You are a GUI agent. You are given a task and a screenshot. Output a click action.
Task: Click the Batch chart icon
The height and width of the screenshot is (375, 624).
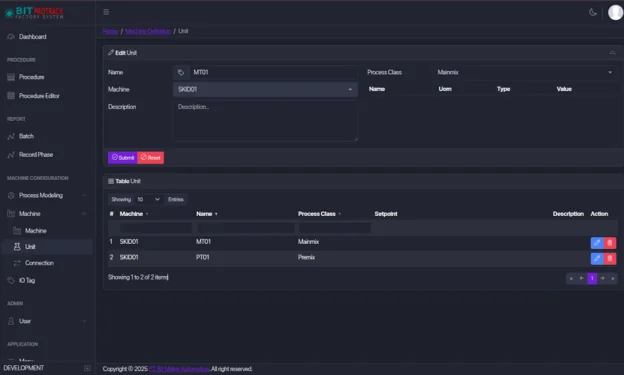click(x=11, y=136)
